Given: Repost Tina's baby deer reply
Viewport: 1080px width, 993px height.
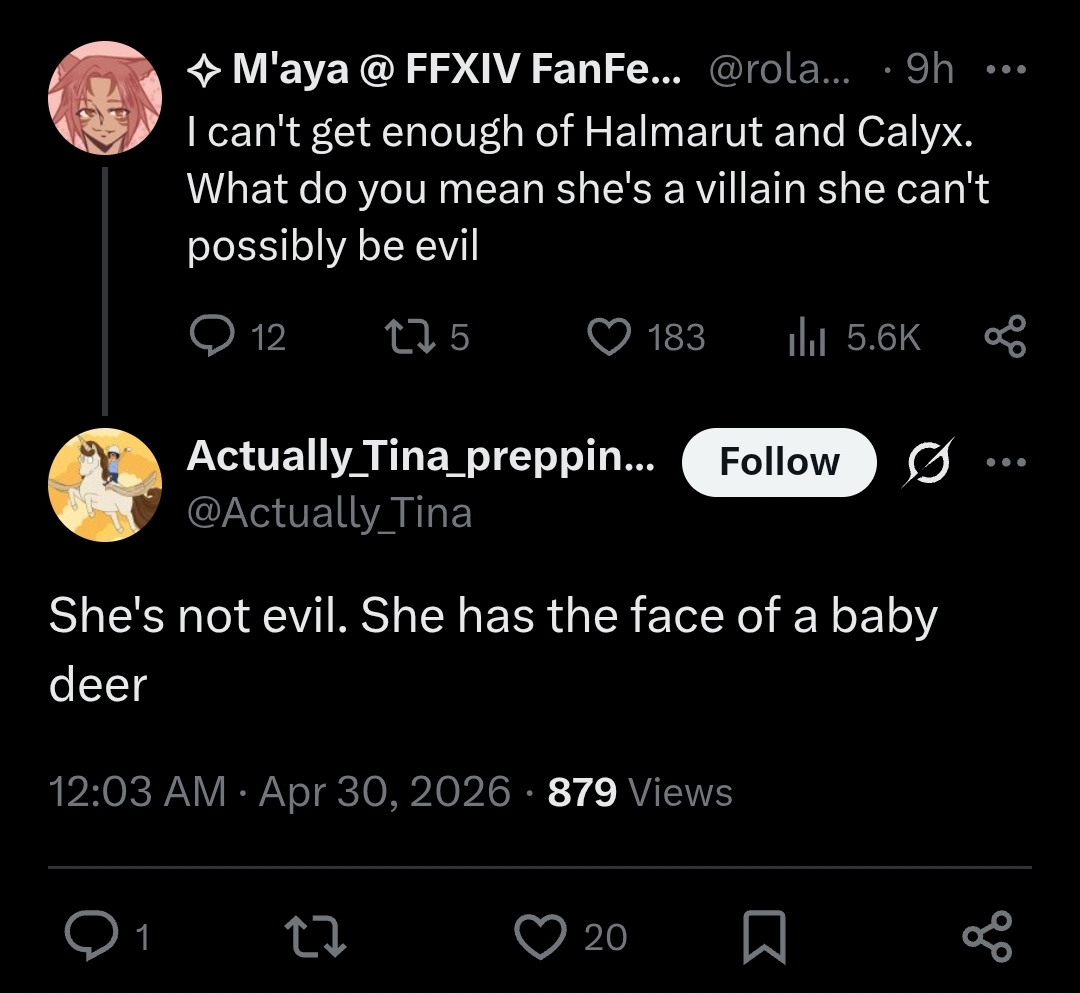Looking at the screenshot, I should point(315,936).
